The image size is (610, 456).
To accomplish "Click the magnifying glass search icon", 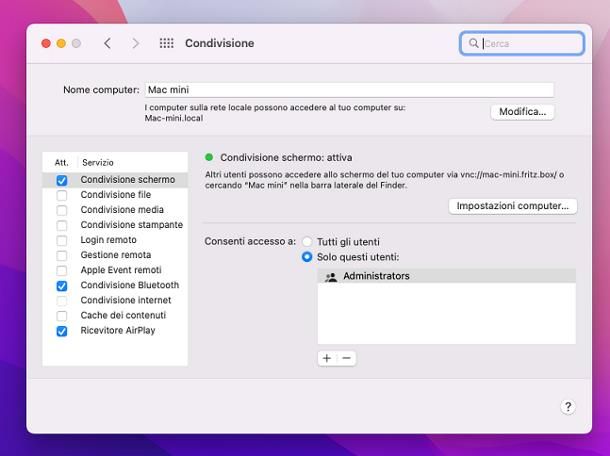I will click(x=473, y=43).
